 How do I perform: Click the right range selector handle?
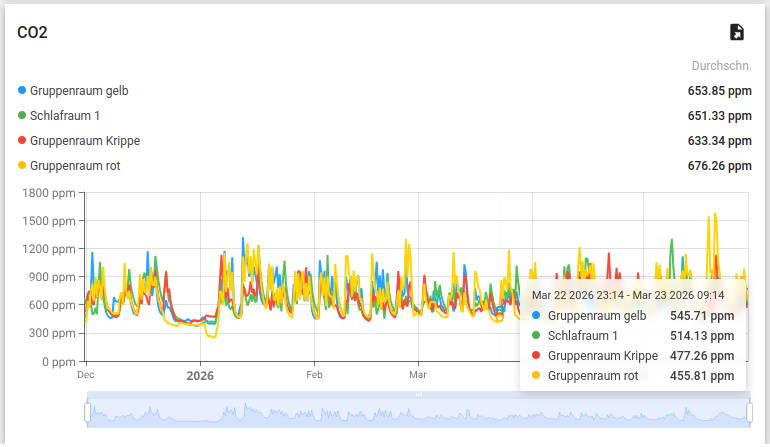click(749, 413)
